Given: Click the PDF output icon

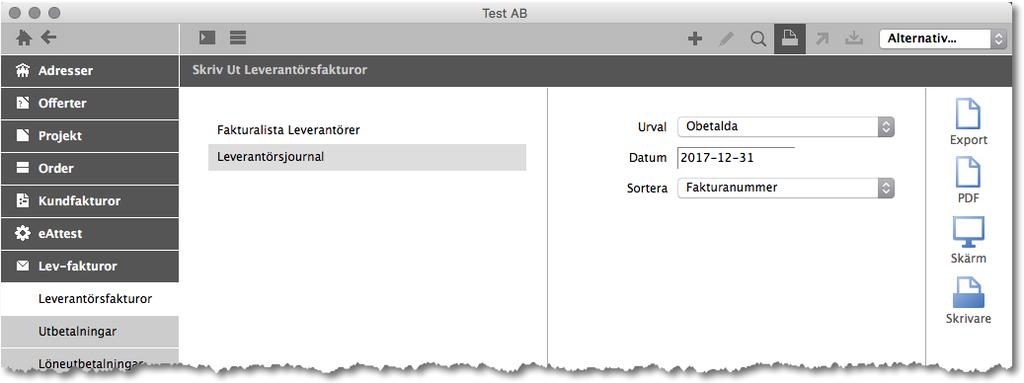Looking at the screenshot, I should 968,172.
